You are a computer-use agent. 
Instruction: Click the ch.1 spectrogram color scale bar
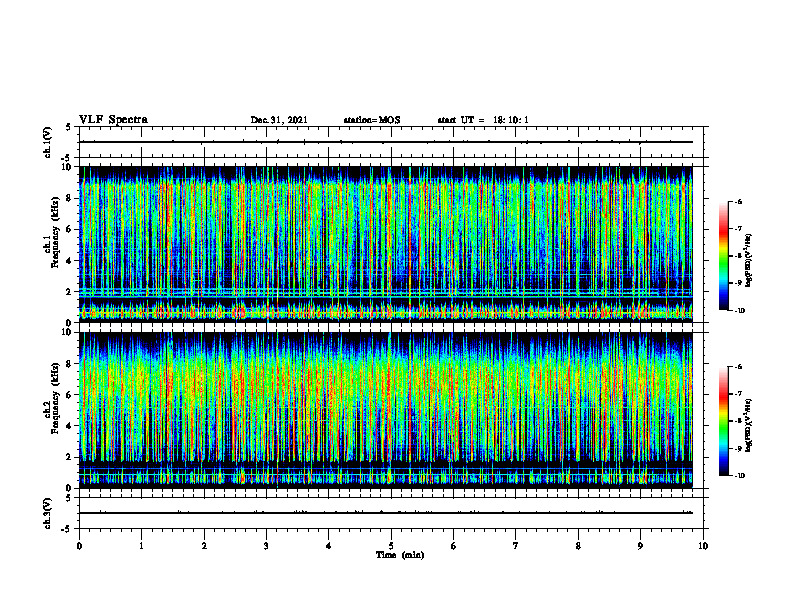pyautogui.click(x=724, y=256)
